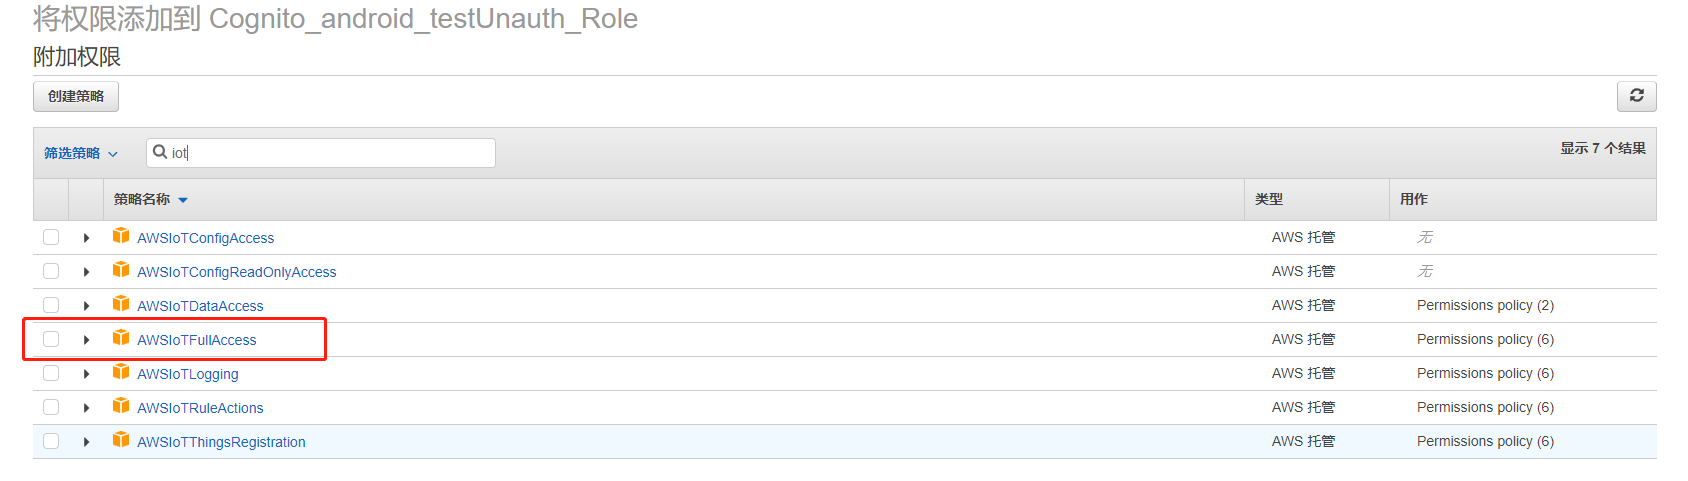Click the policy icon beside AWSIoTDataAccess
Image resolution: width=1688 pixels, height=481 pixels.
point(121,304)
